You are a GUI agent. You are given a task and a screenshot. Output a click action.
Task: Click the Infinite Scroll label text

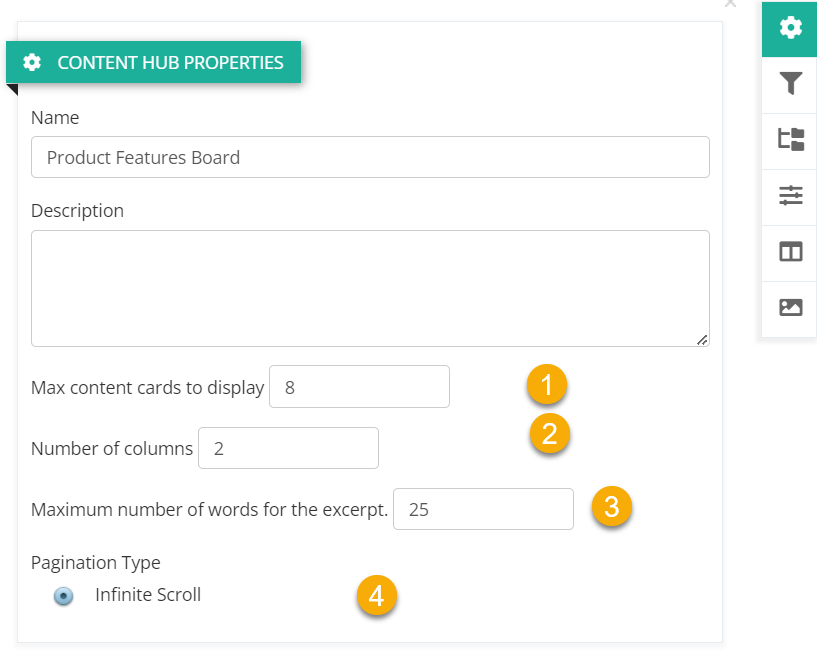(x=148, y=595)
